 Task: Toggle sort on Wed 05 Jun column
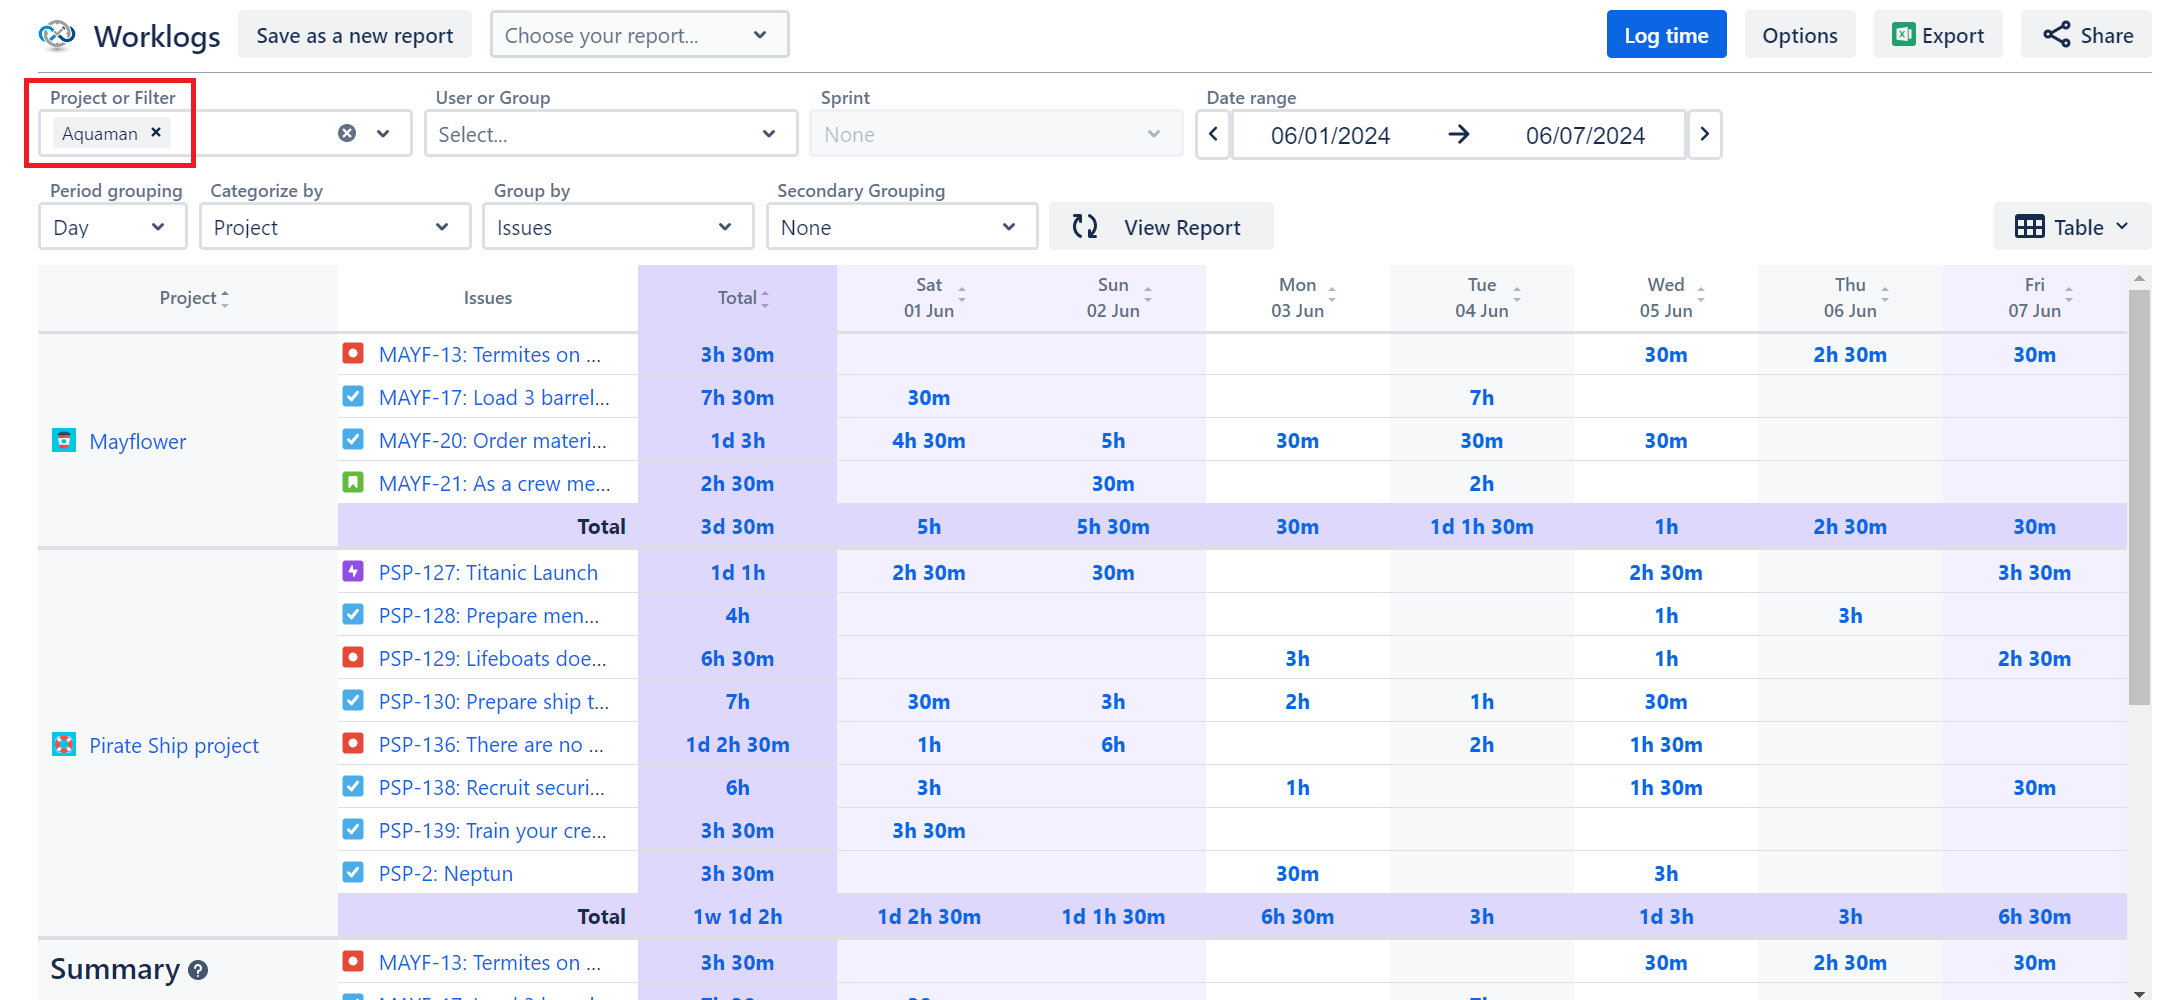(1672, 297)
